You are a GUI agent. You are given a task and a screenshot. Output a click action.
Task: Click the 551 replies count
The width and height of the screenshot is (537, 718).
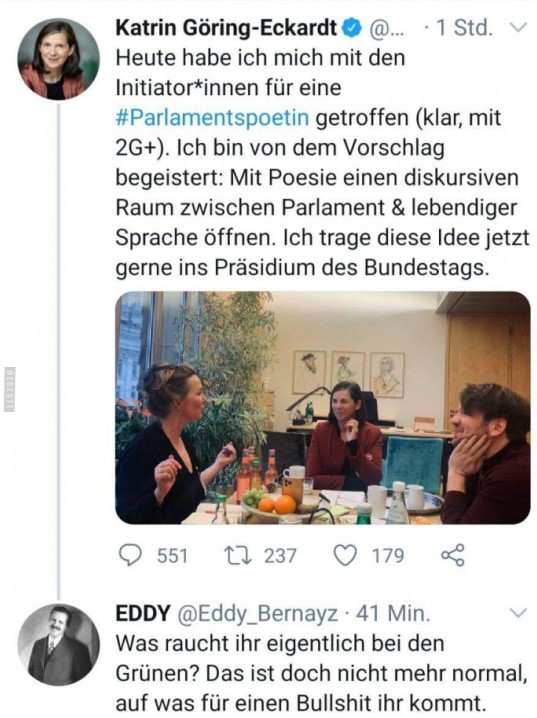click(173, 556)
